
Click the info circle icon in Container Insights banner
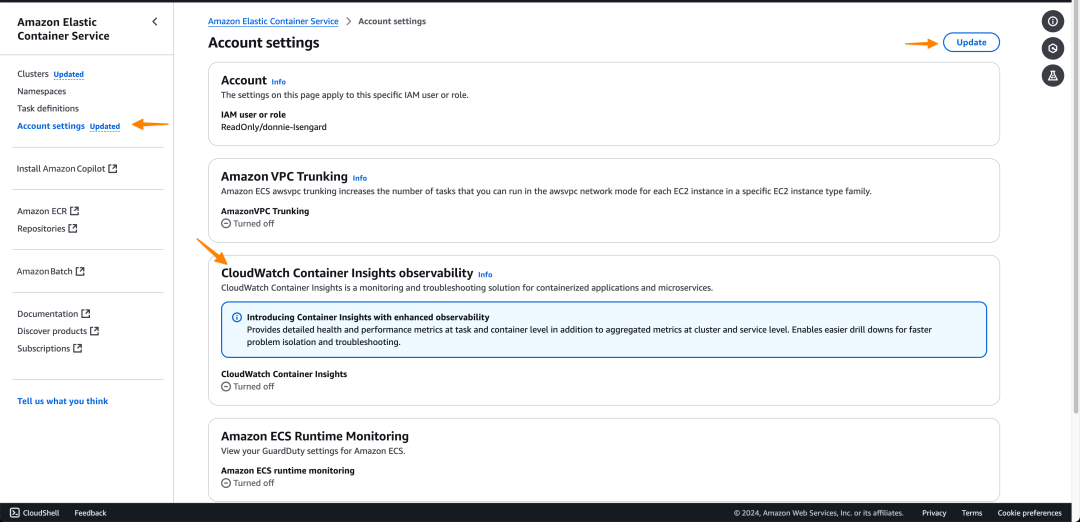click(237, 317)
